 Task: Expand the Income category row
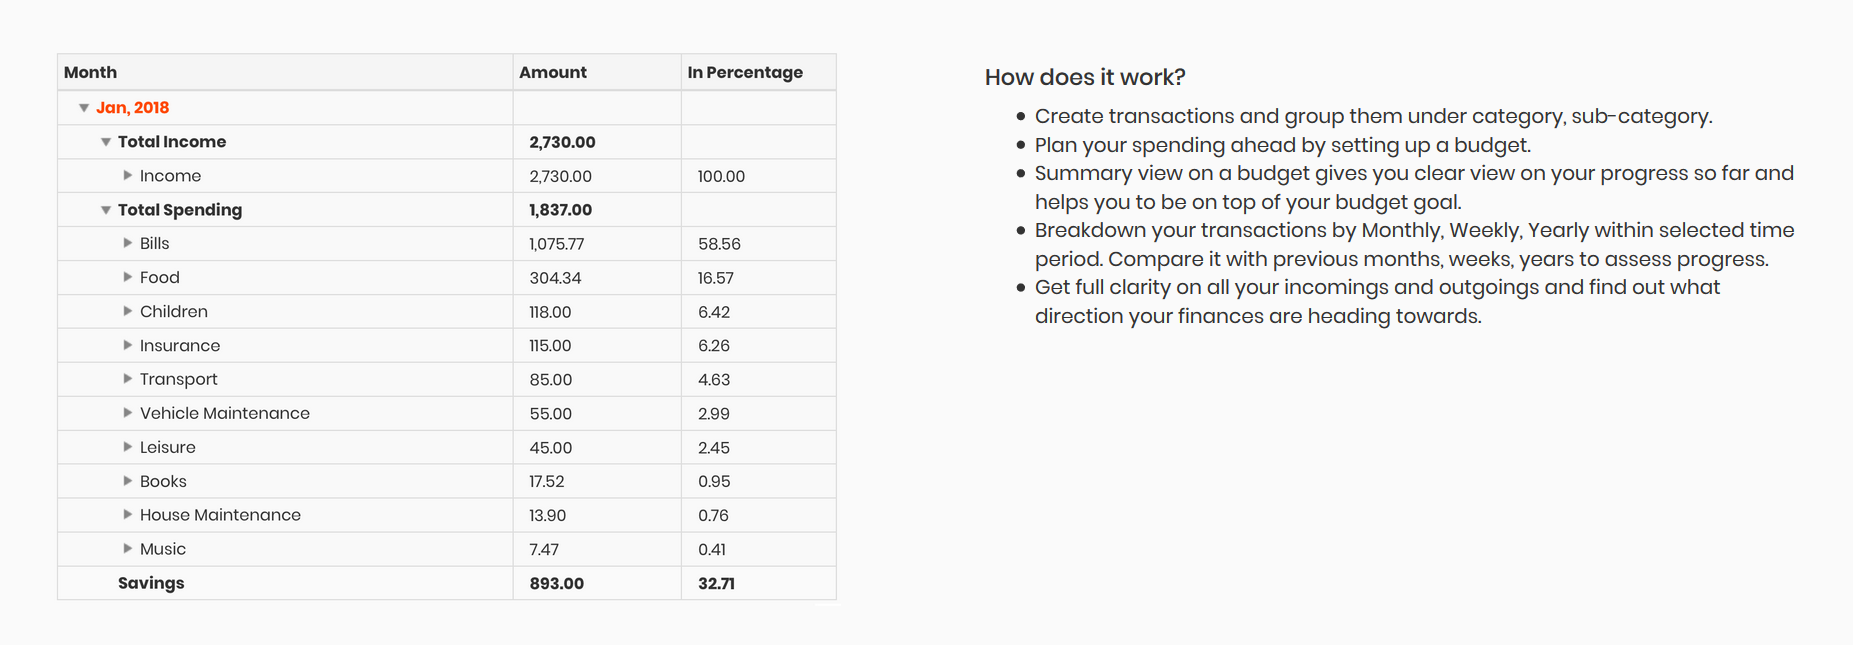tap(128, 176)
